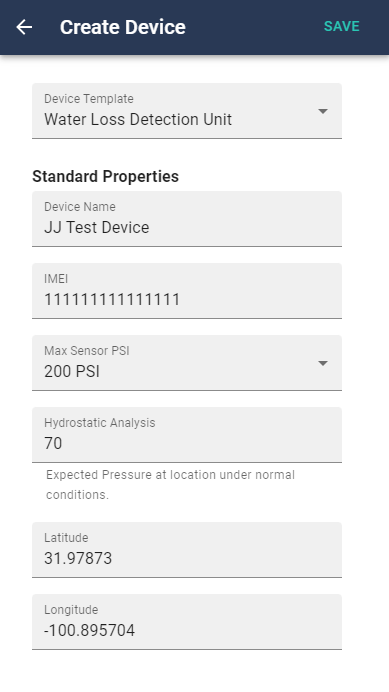This screenshot has width=389, height=692.
Task: Click the 200 PSI selected value
Action: pyautogui.click(x=72, y=372)
